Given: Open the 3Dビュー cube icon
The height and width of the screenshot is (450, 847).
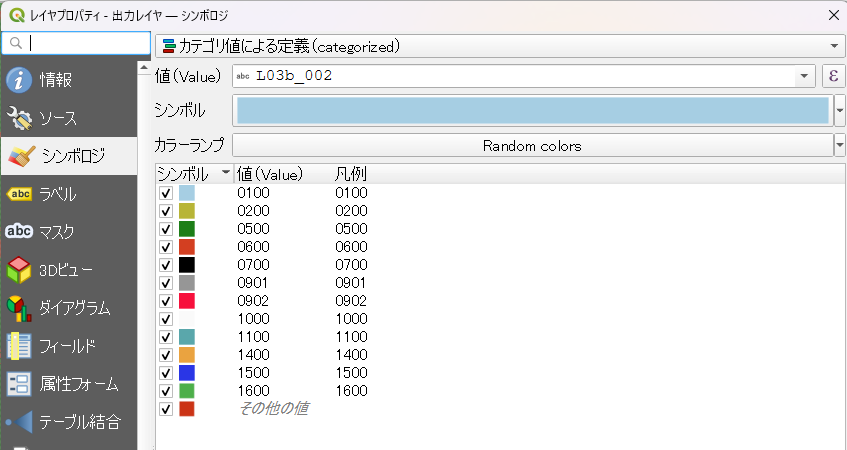Looking at the screenshot, I should [19, 270].
